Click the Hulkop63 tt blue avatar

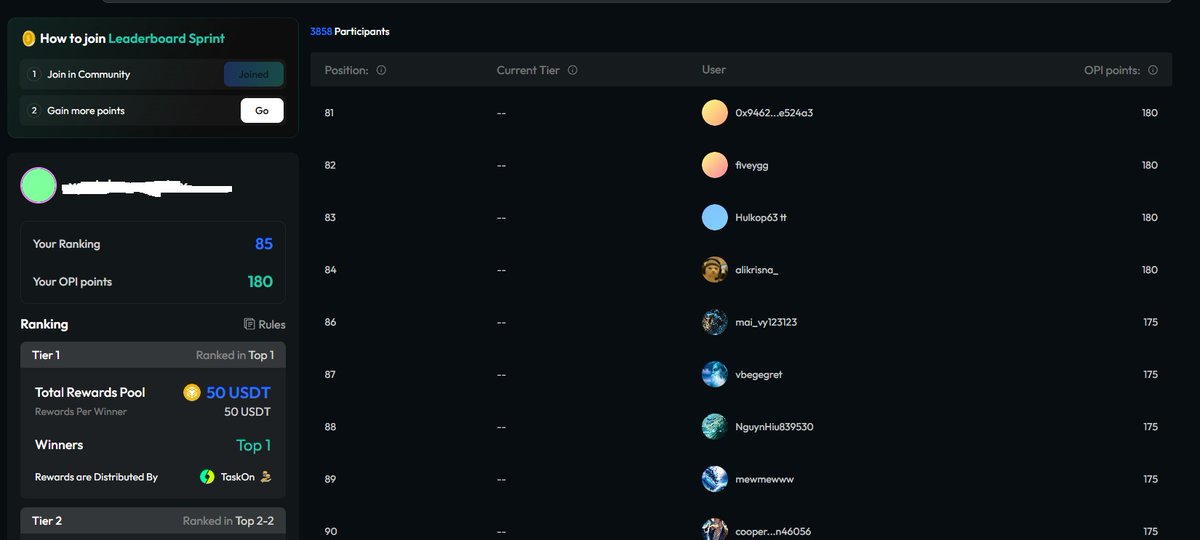pos(714,217)
